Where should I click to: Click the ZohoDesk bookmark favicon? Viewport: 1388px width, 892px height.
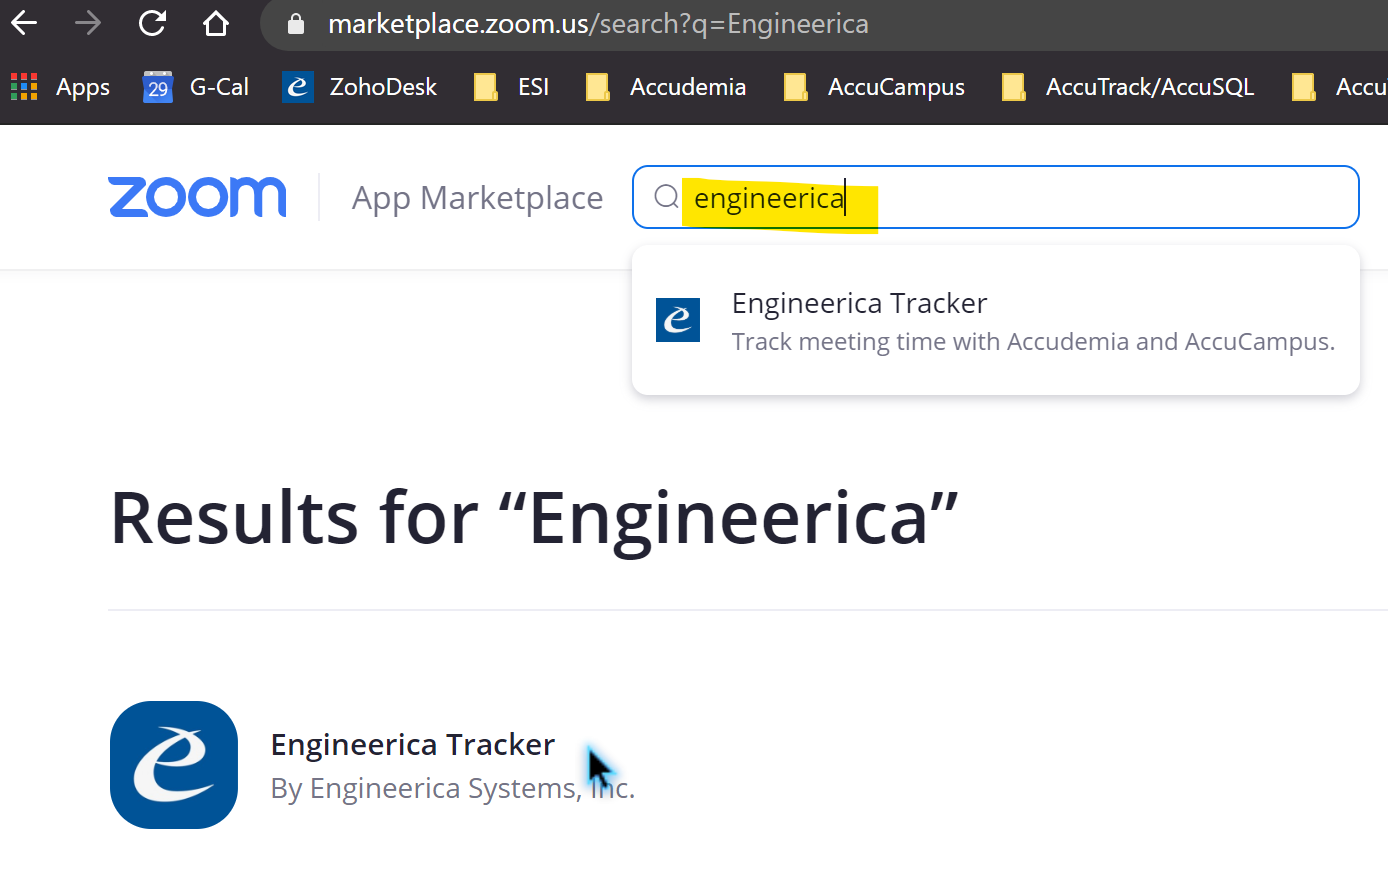coord(298,87)
